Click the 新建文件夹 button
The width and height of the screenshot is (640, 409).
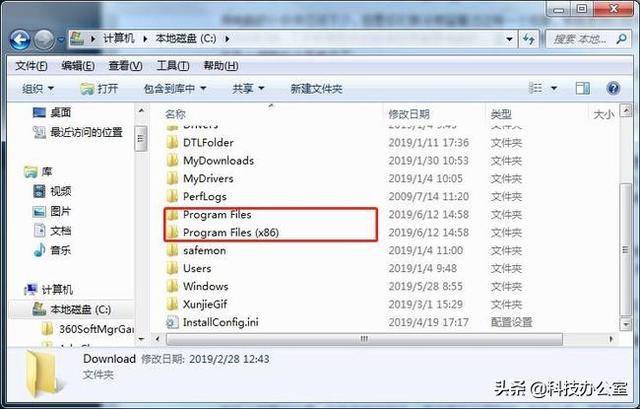coord(316,89)
